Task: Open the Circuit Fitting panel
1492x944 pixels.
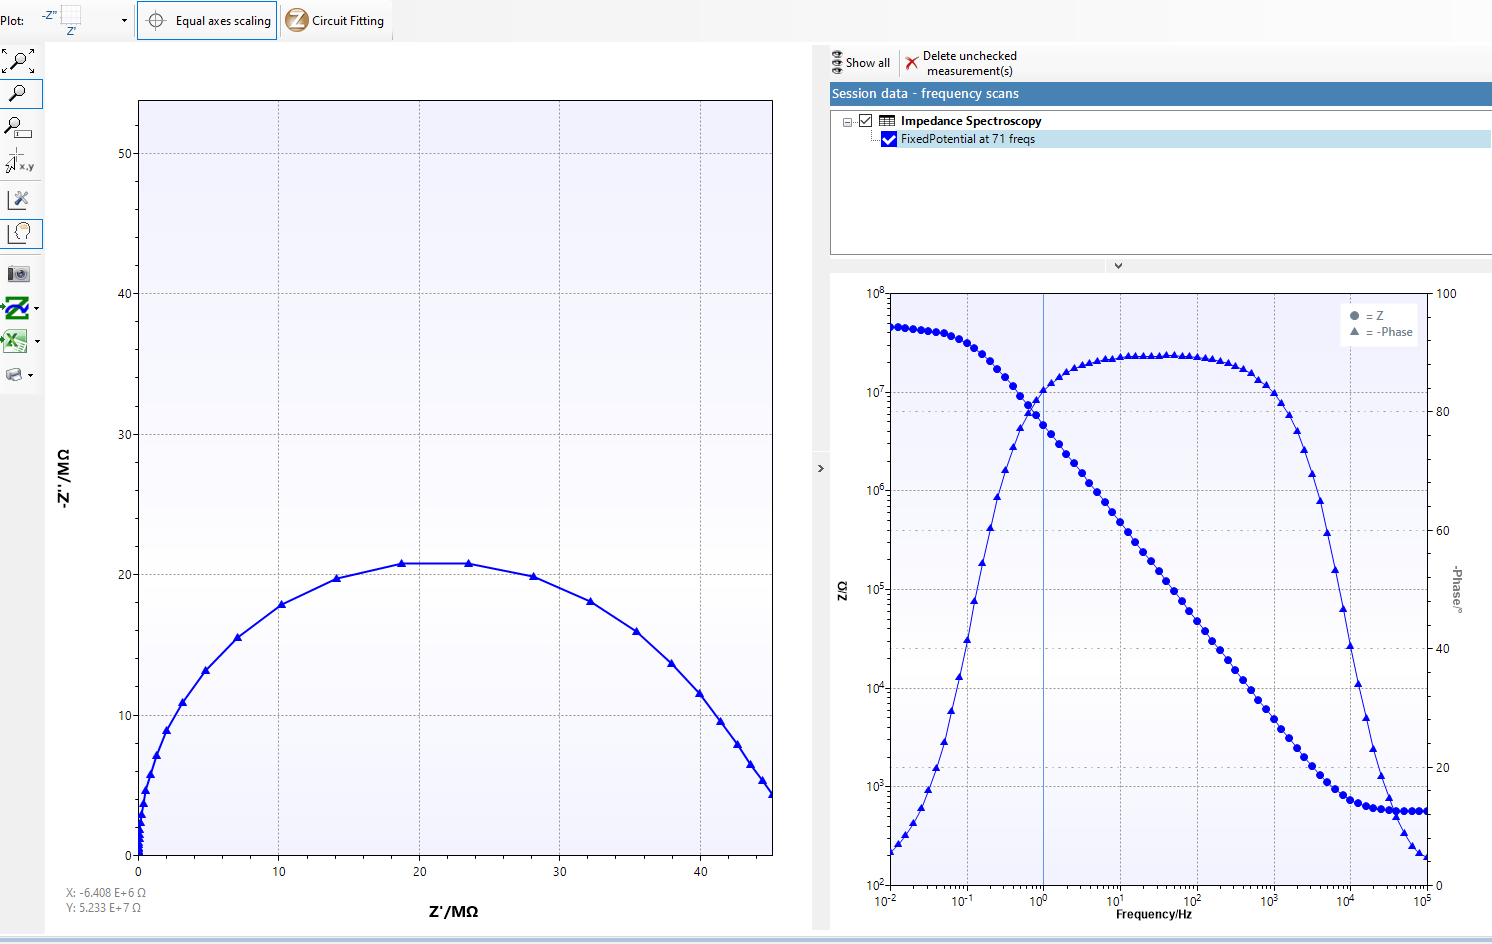Action: [336, 19]
